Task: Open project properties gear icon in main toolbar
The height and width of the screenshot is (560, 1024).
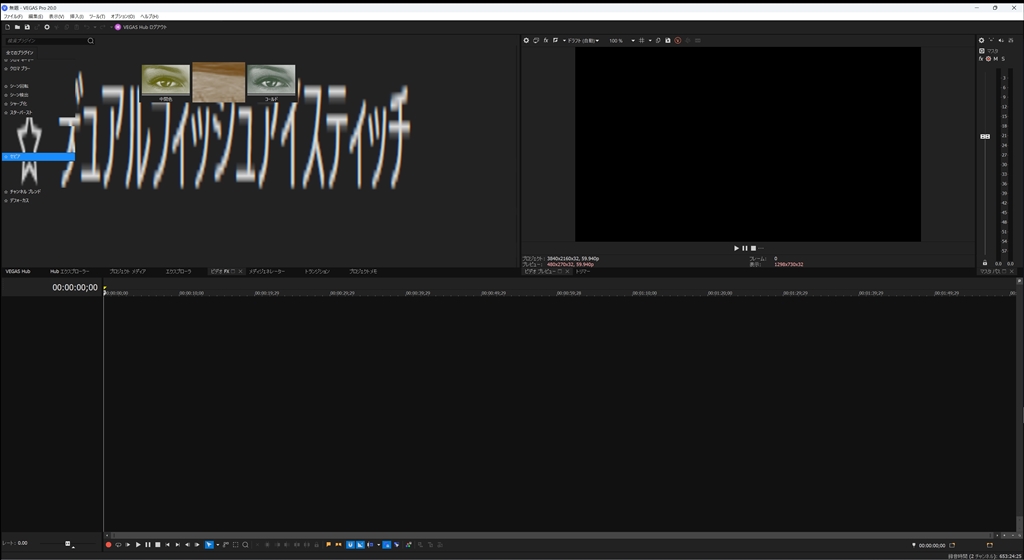Action: [x=47, y=27]
